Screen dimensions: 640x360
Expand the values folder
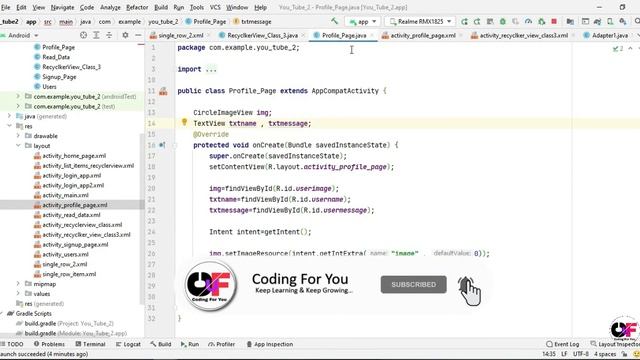pyautogui.click(x=18, y=293)
